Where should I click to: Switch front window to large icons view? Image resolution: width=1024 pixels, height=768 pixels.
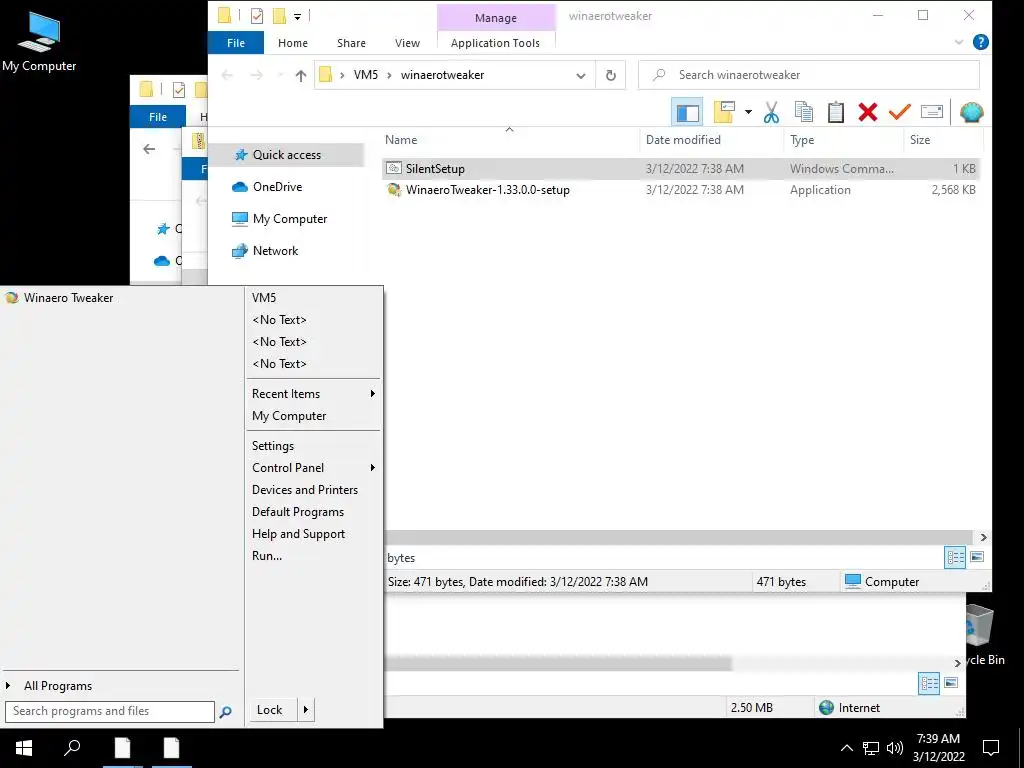[978, 557]
